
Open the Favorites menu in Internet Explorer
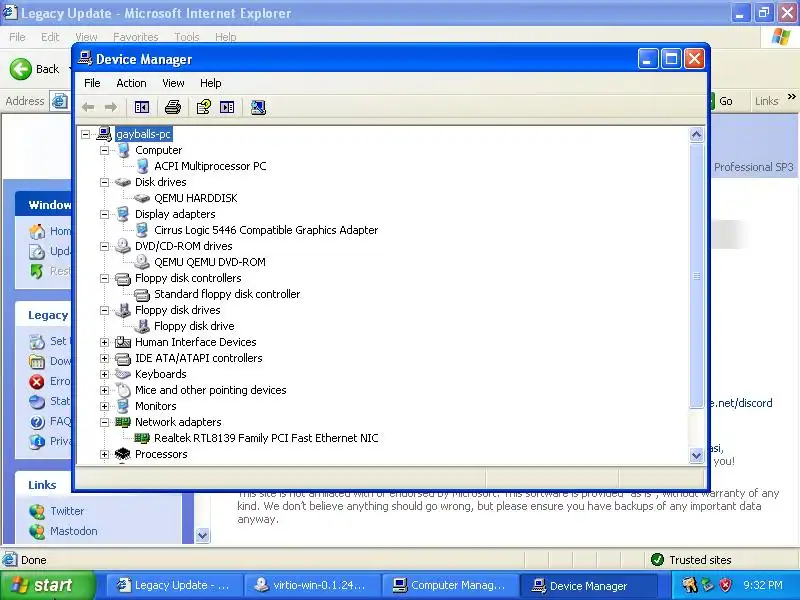pos(136,37)
